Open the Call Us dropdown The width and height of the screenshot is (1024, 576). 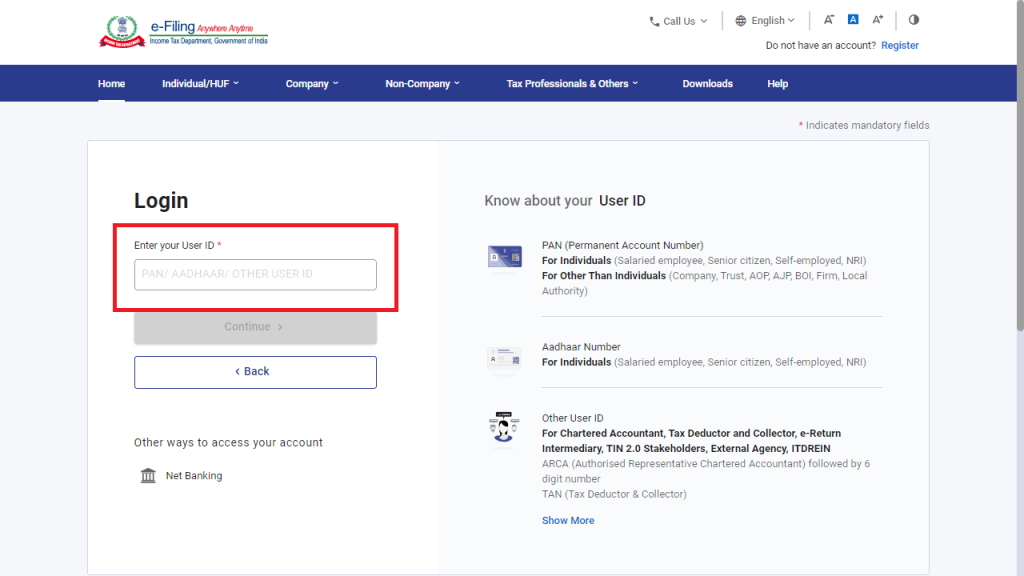coord(678,19)
